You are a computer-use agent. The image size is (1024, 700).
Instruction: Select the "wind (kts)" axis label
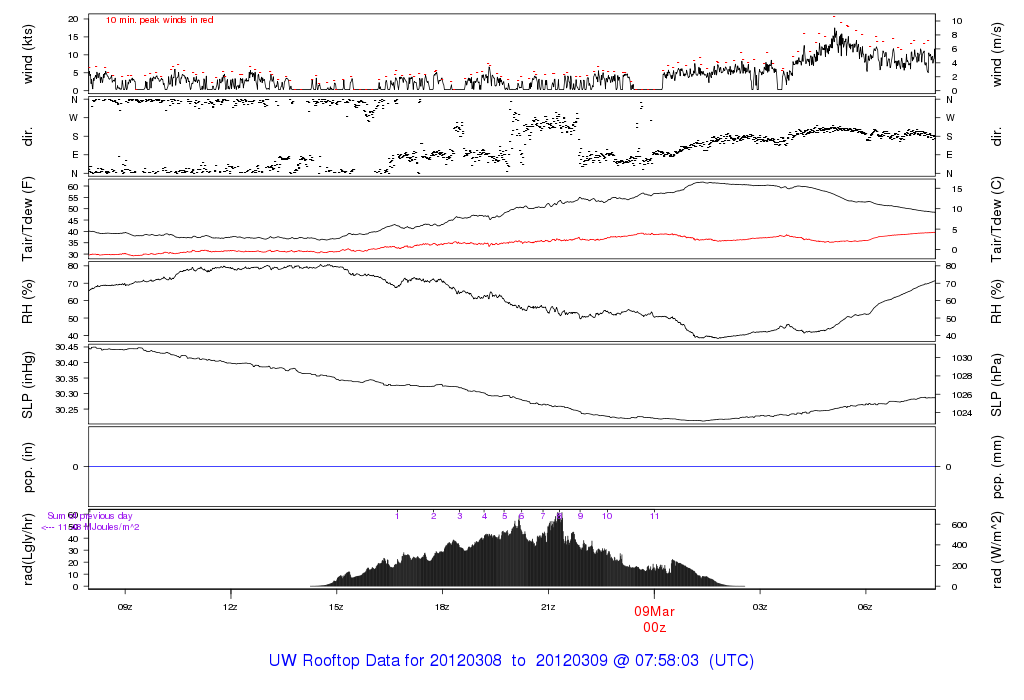point(27,54)
